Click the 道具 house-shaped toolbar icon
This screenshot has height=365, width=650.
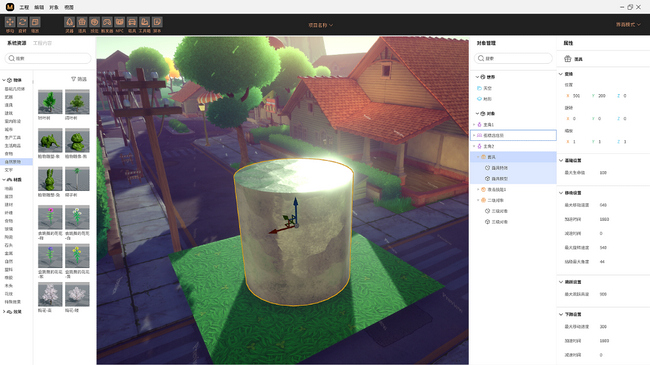pyautogui.click(x=82, y=22)
